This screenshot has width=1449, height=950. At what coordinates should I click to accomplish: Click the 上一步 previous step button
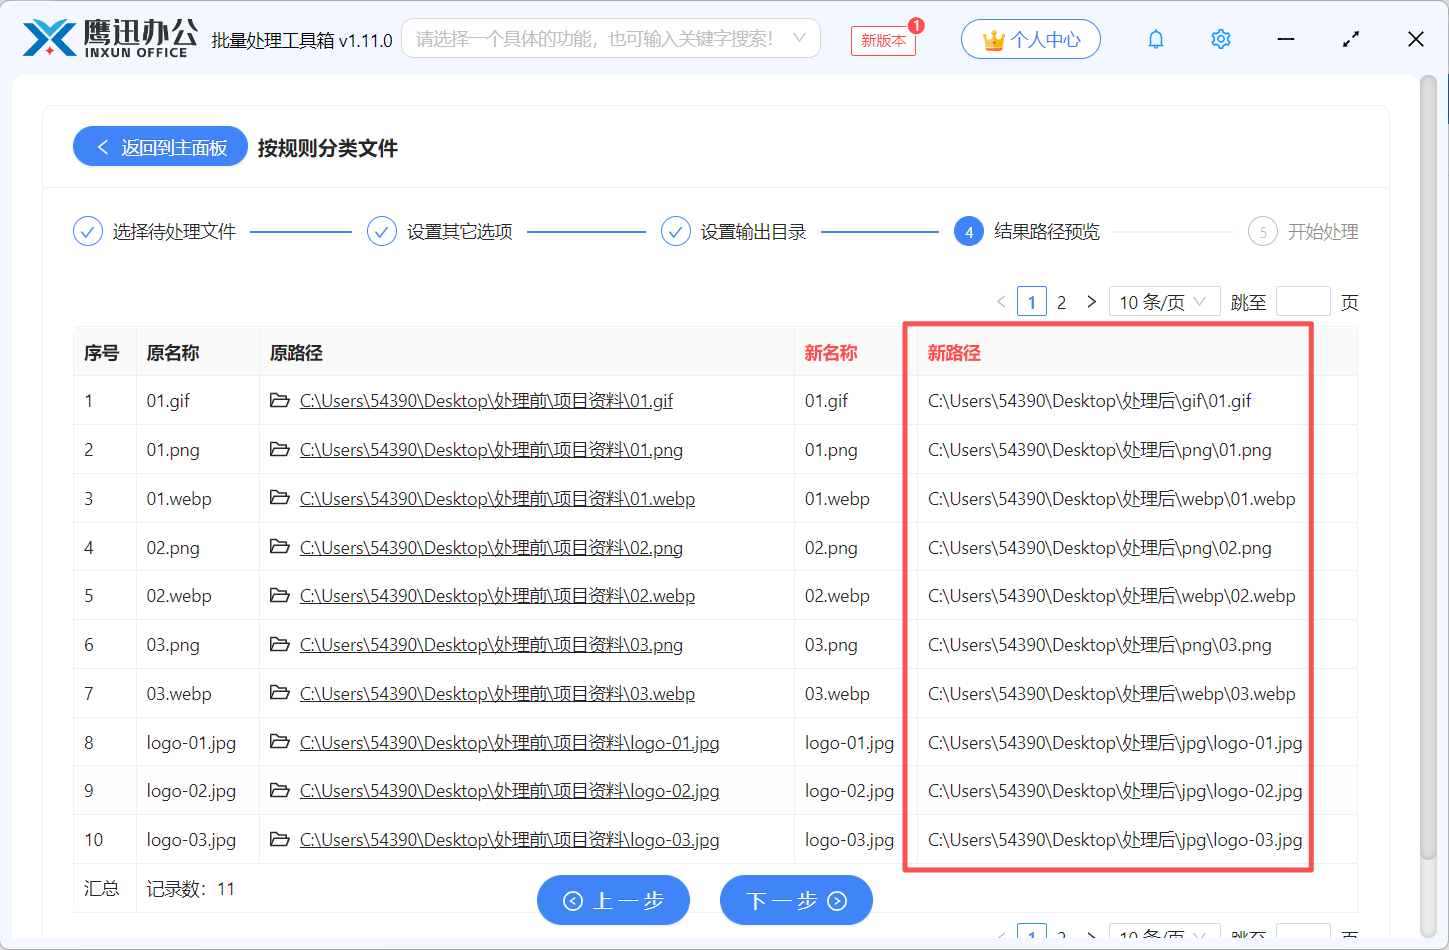point(613,900)
